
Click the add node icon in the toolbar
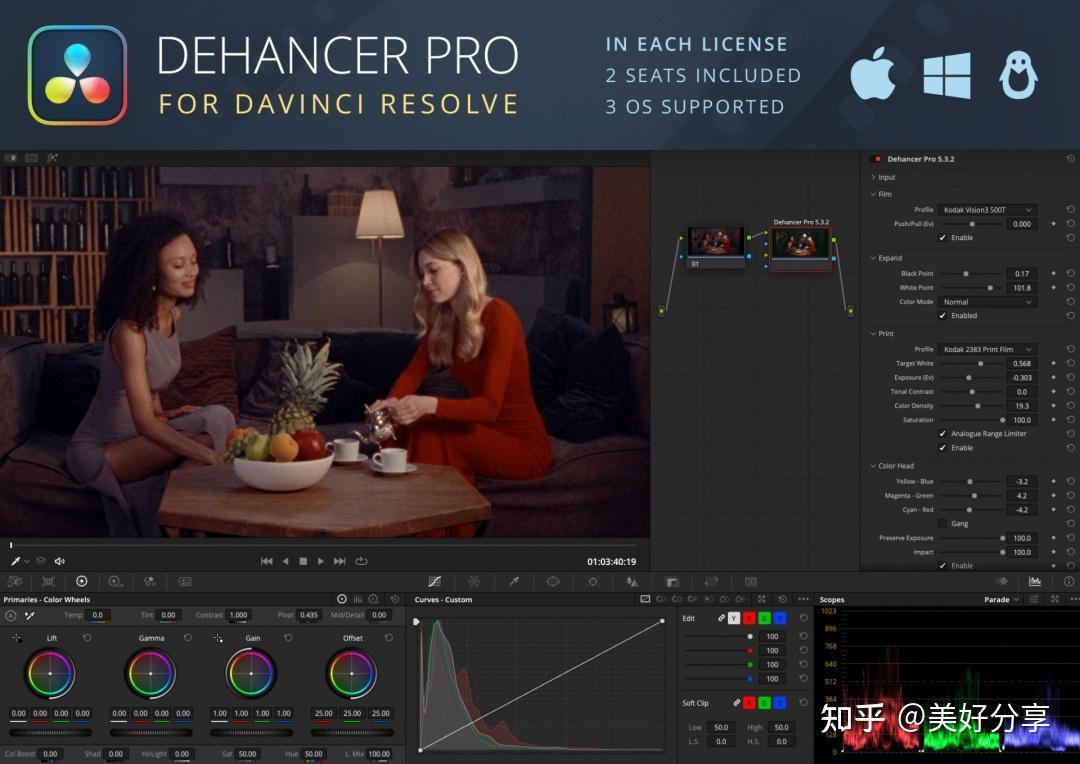pyautogui.click(x=81, y=581)
